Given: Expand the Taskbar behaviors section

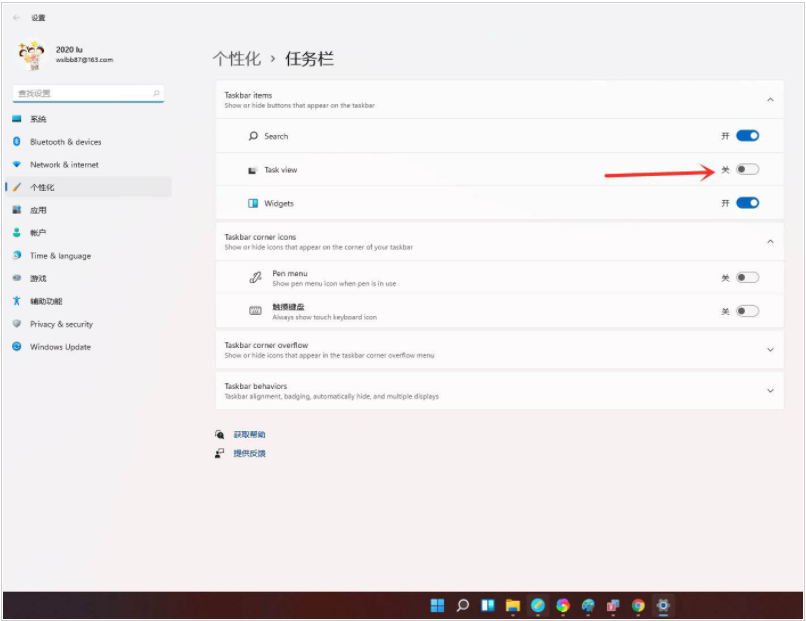Looking at the screenshot, I should [770, 391].
